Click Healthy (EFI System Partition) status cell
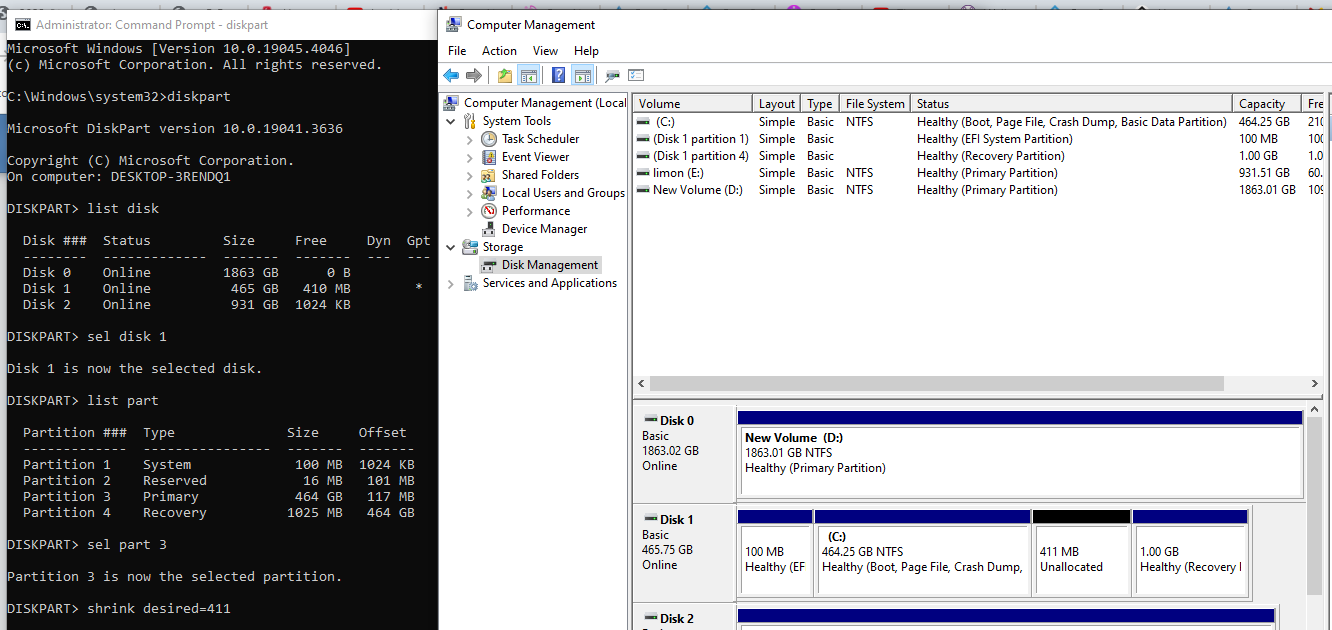 [x=995, y=139]
